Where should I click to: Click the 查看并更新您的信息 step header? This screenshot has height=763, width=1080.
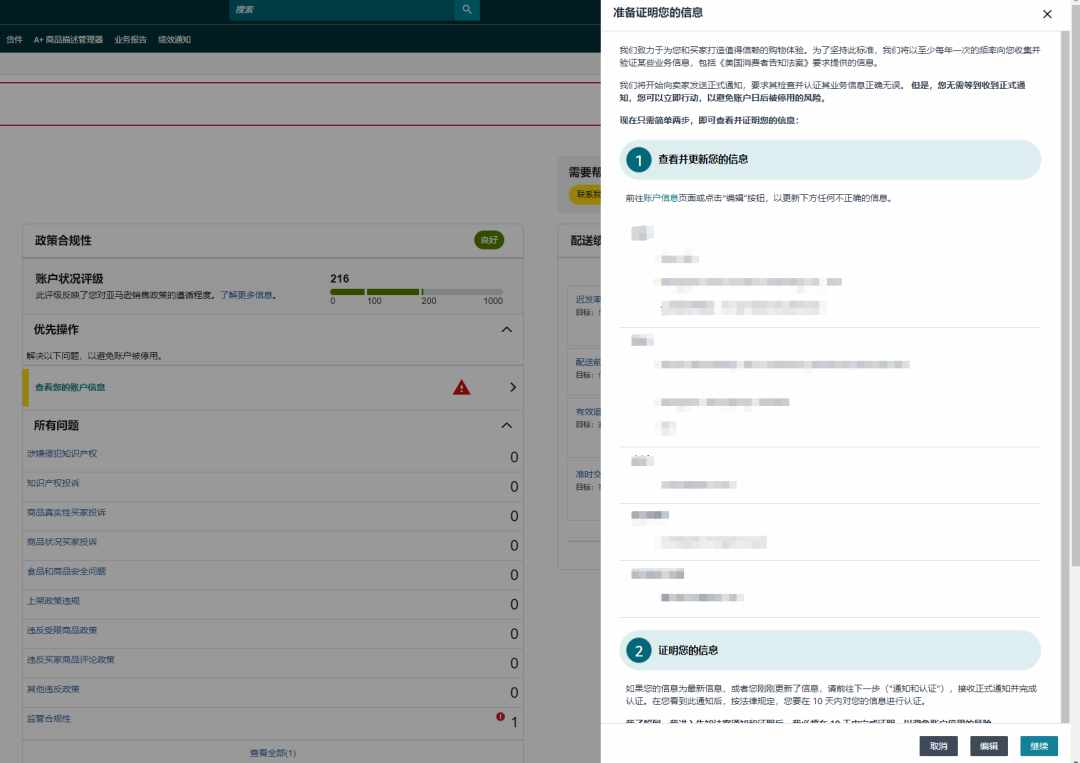(829, 160)
